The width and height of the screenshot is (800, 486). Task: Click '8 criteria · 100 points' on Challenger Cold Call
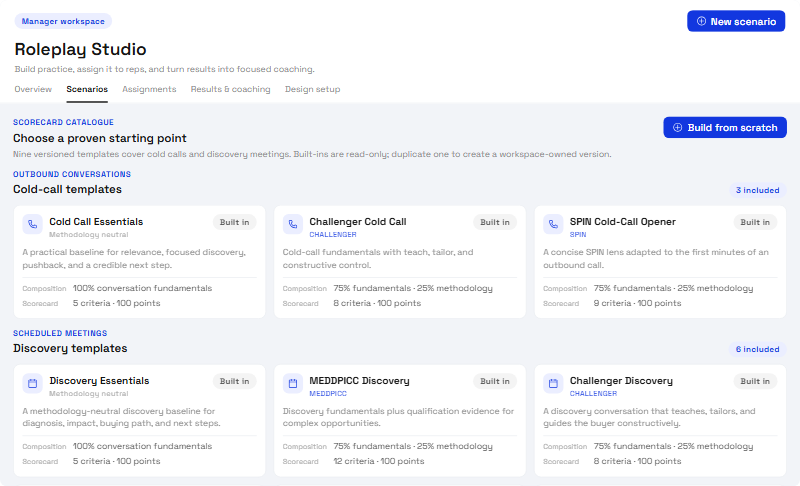tap(377, 303)
